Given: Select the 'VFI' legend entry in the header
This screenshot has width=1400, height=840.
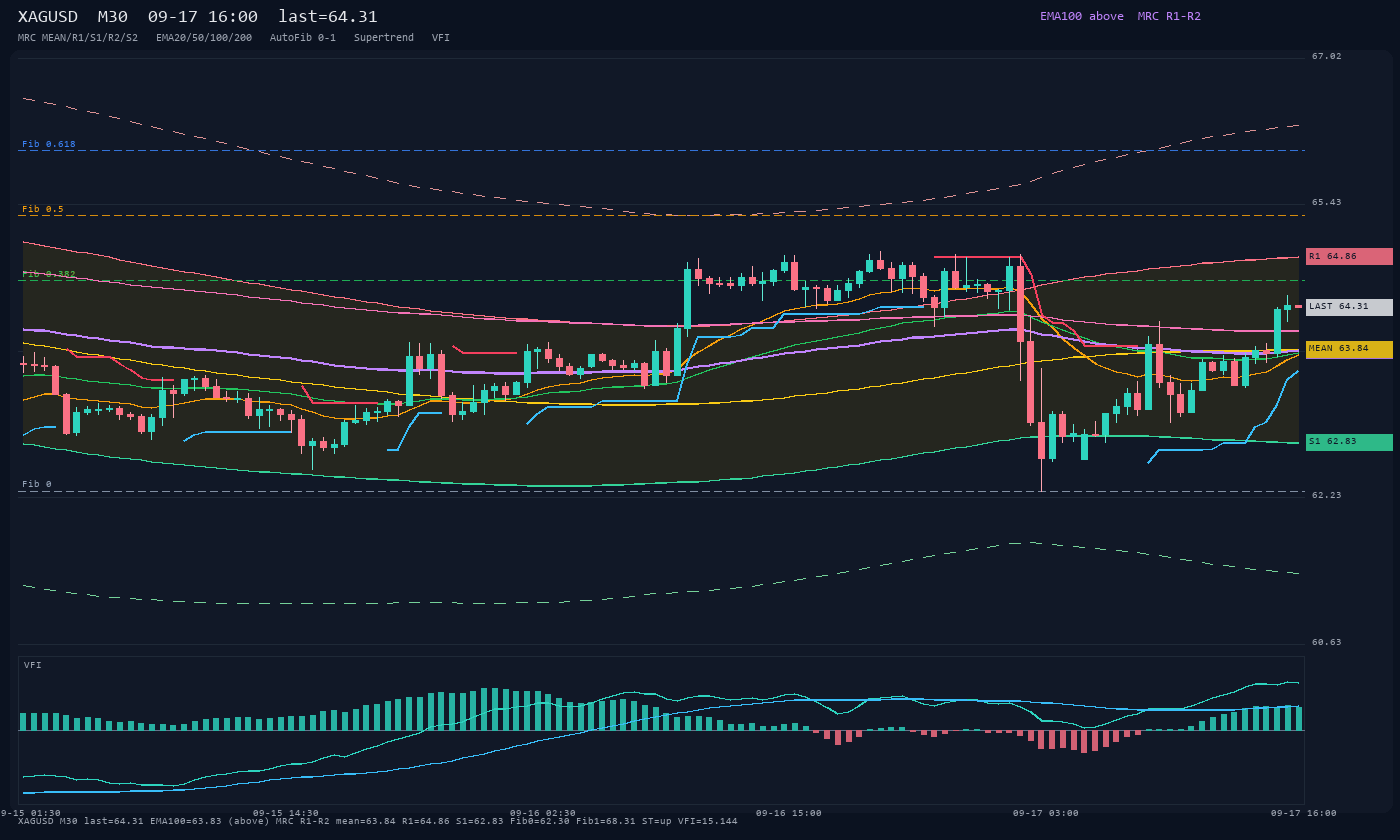Looking at the screenshot, I should (441, 38).
